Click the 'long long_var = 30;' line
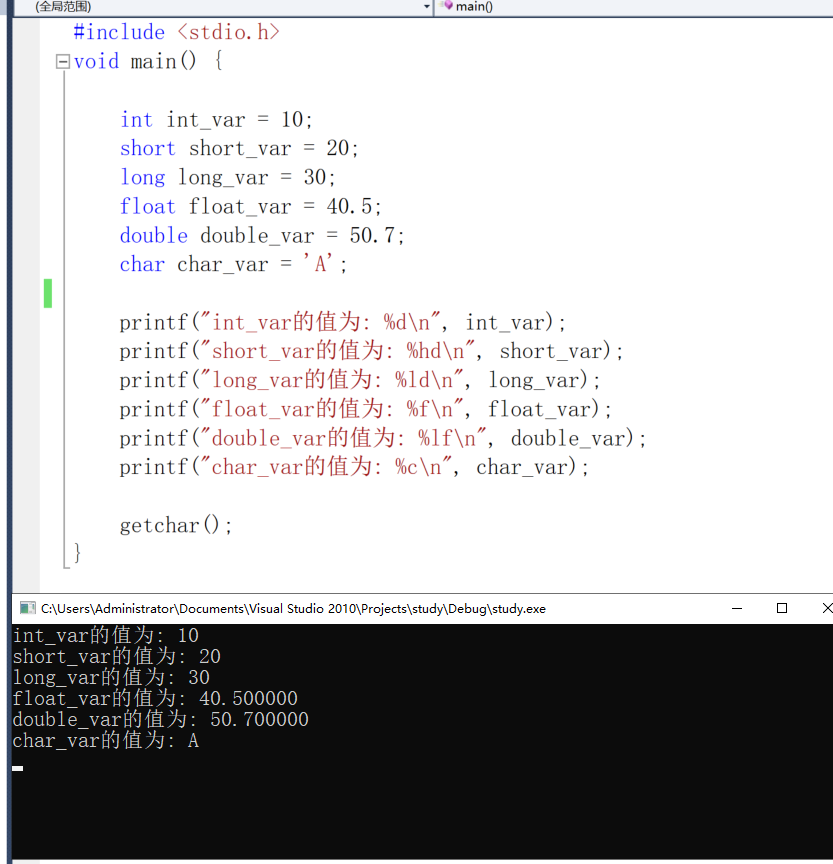This screenshot has width=833, height=864. coord(228,177)
